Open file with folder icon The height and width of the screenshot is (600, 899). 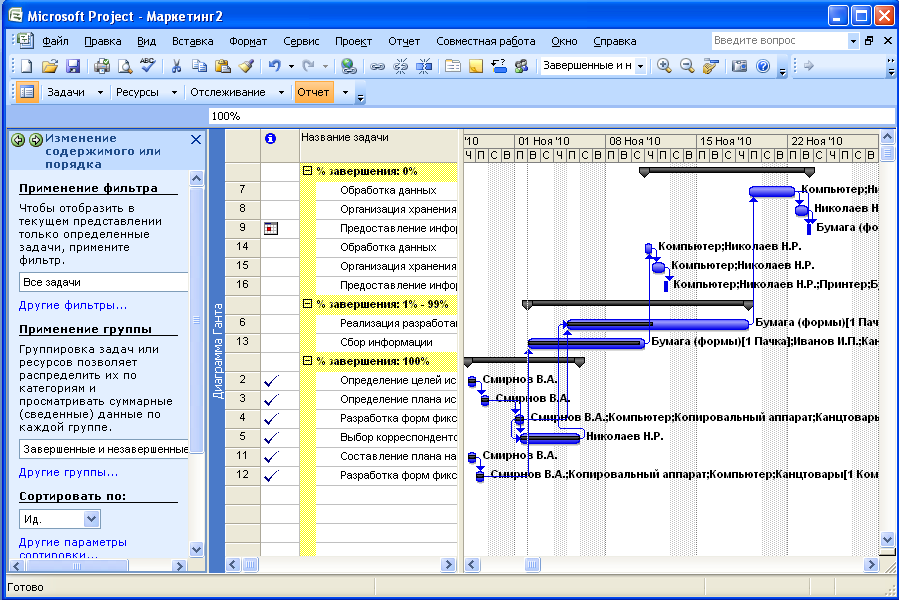[49, 66]
